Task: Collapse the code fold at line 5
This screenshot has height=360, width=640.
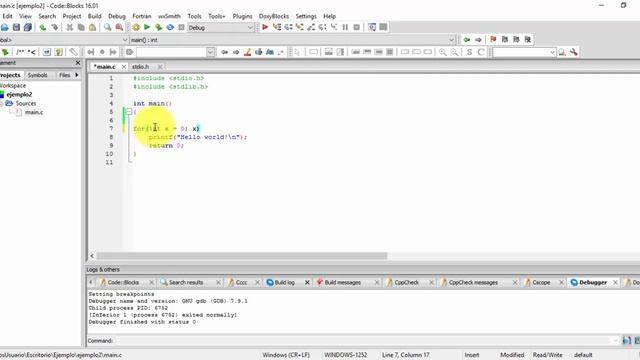Action: (x=129, y=111)
